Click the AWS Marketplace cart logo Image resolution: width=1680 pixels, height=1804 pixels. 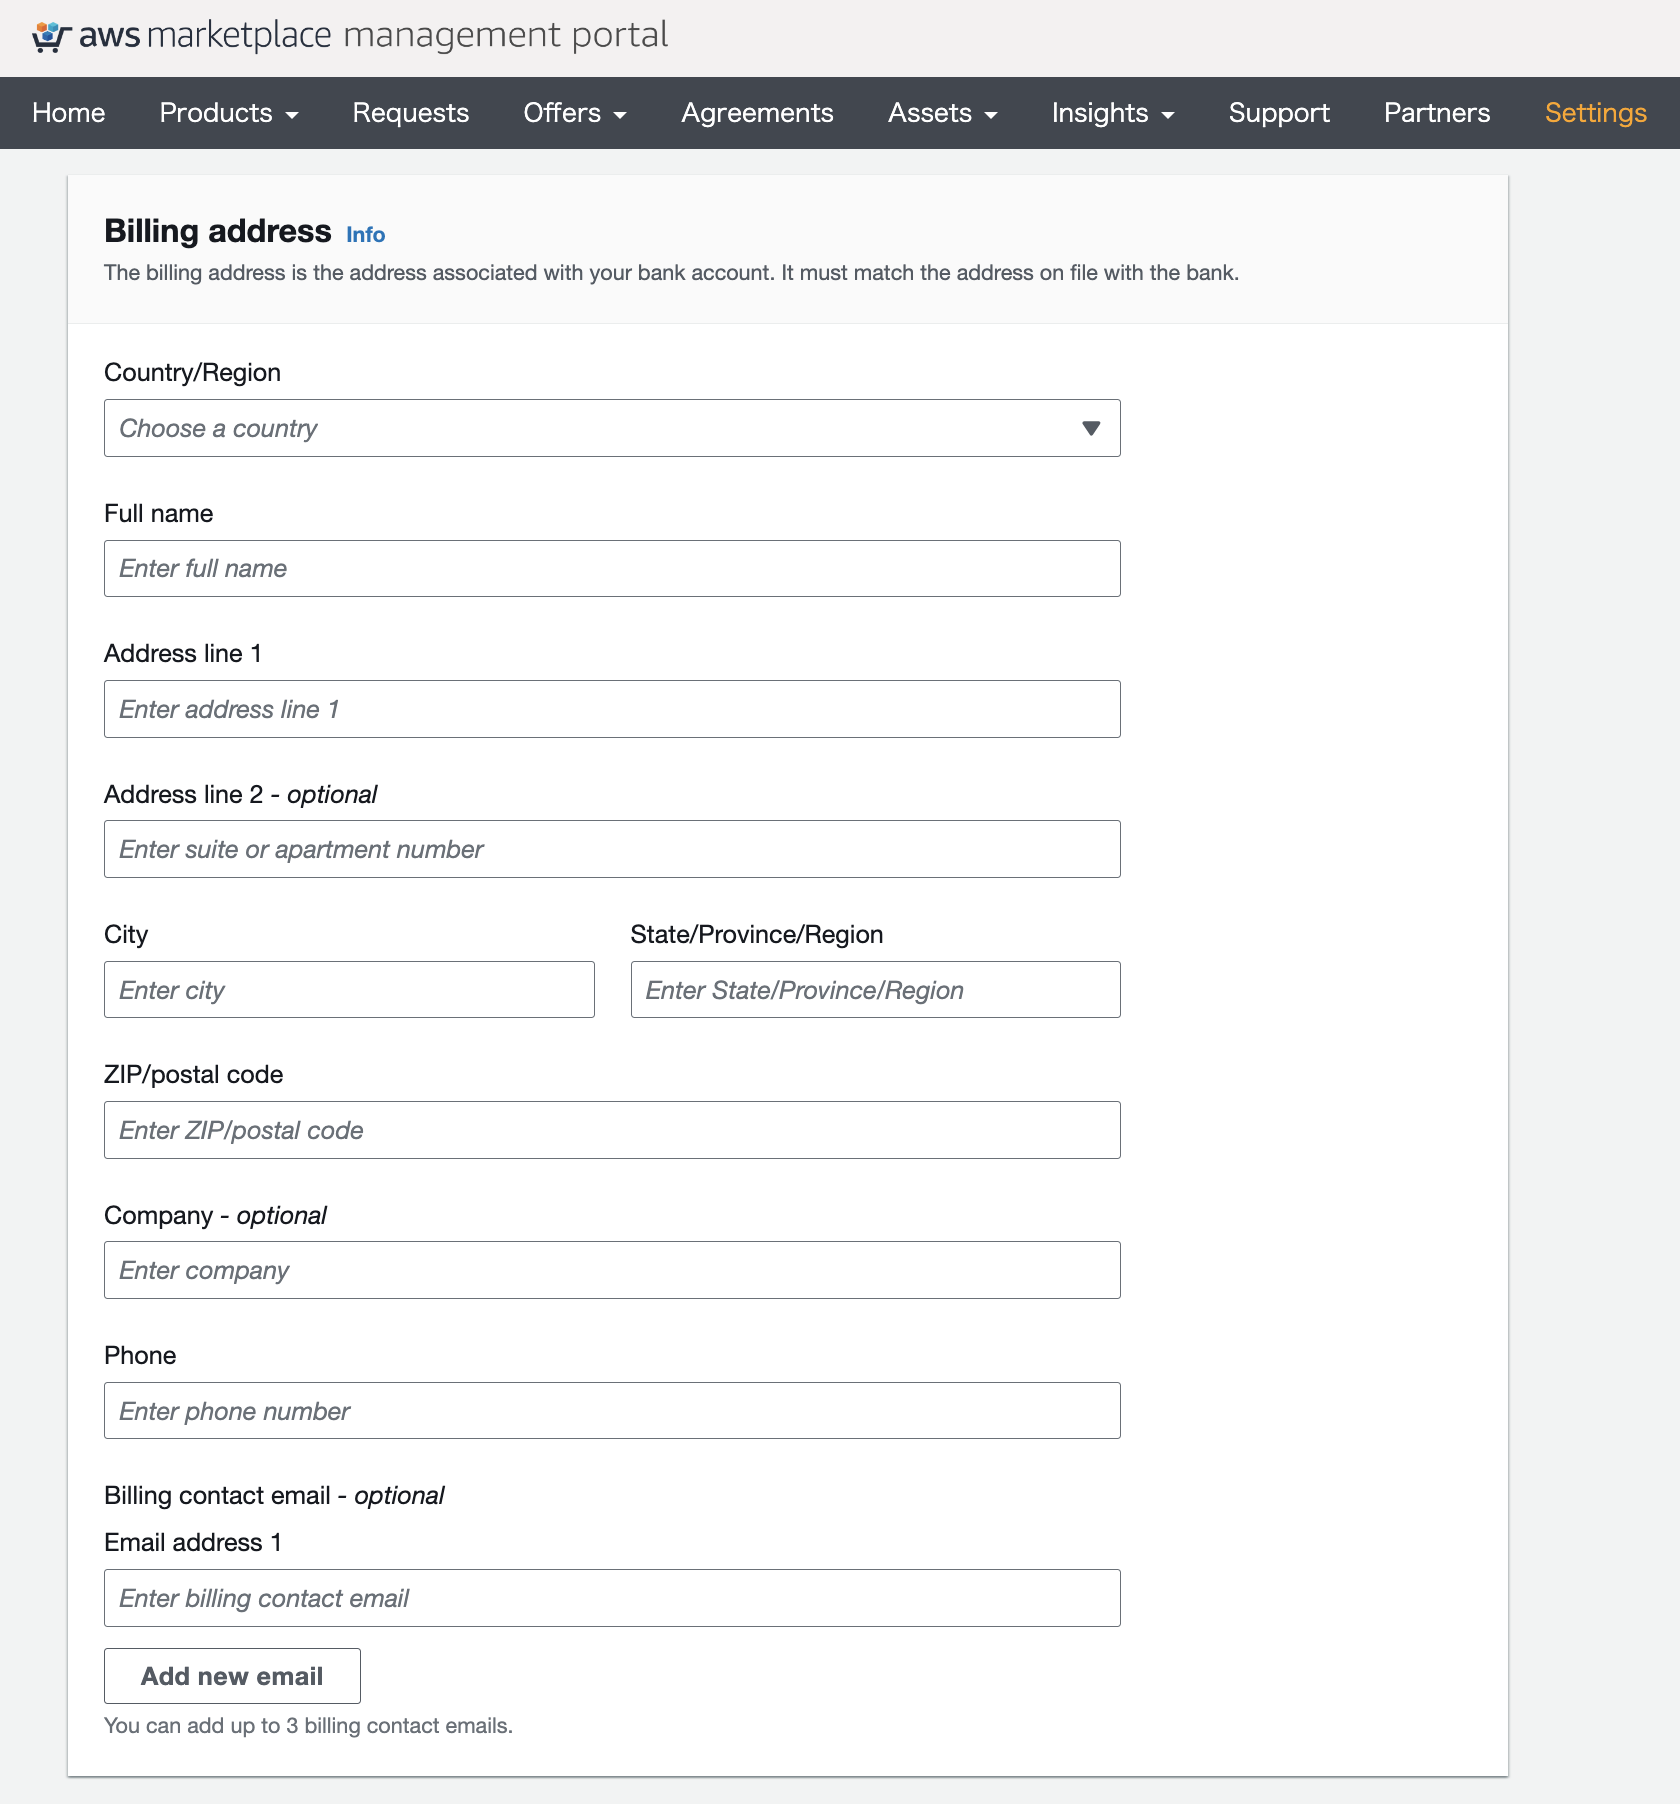tap(51, 37)
